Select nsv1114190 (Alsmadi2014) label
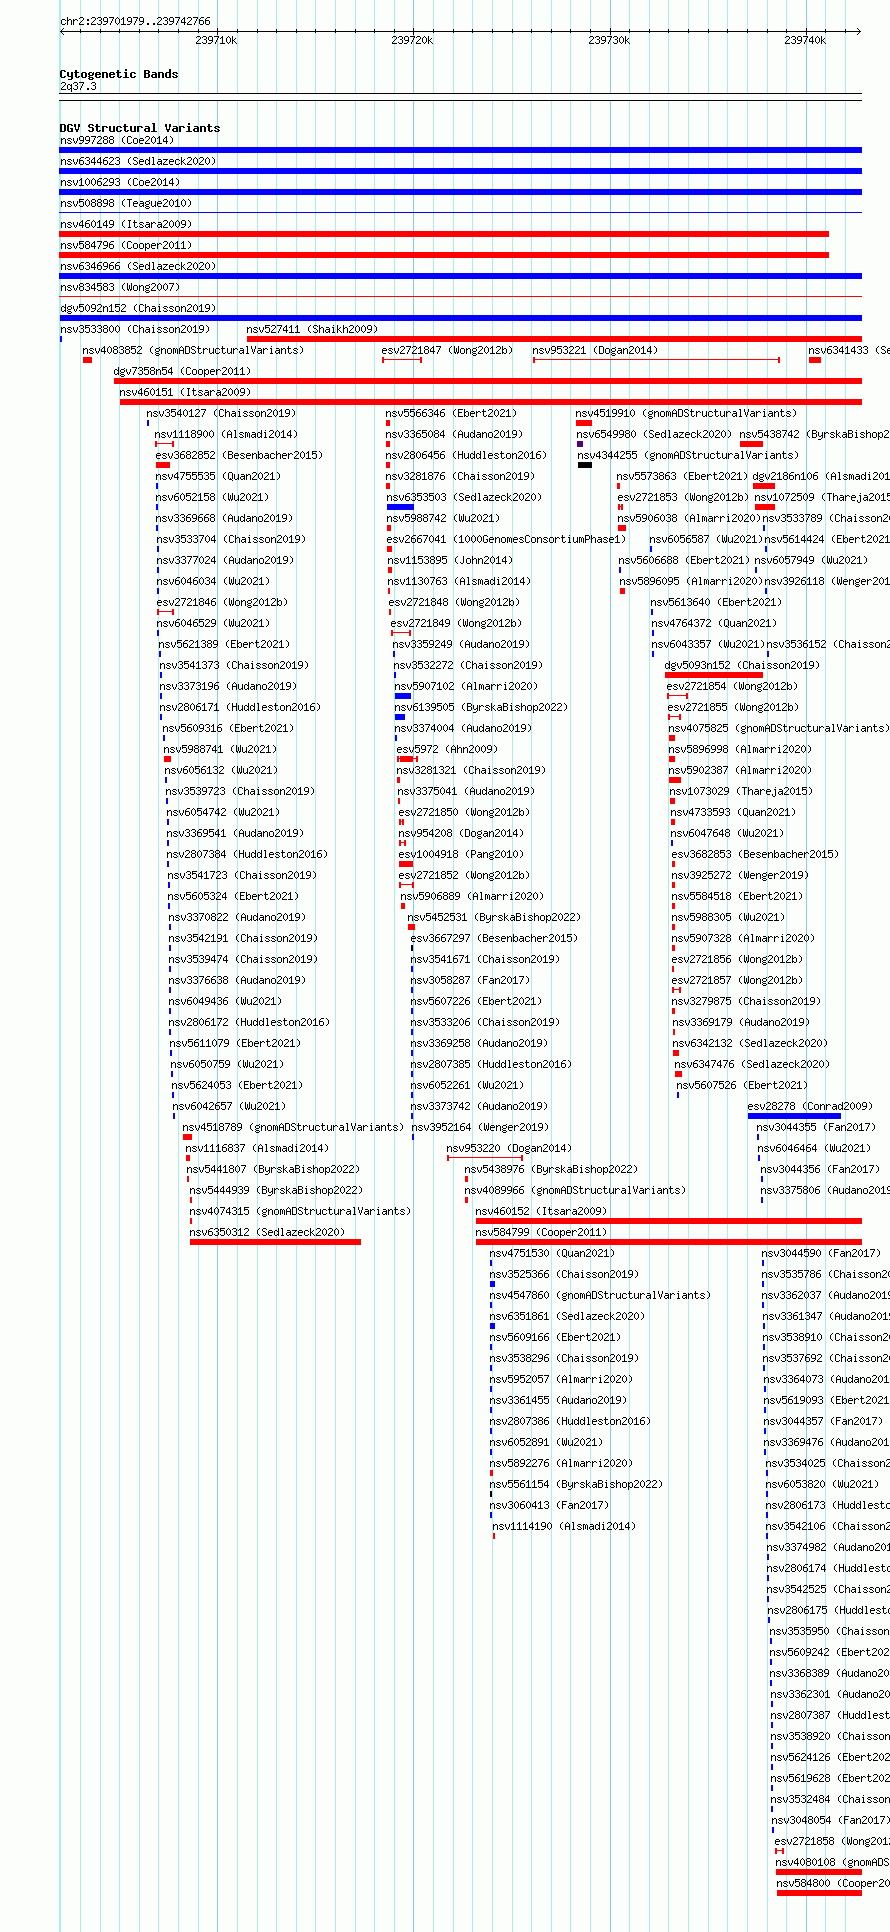 click(x=564, y=1526)
